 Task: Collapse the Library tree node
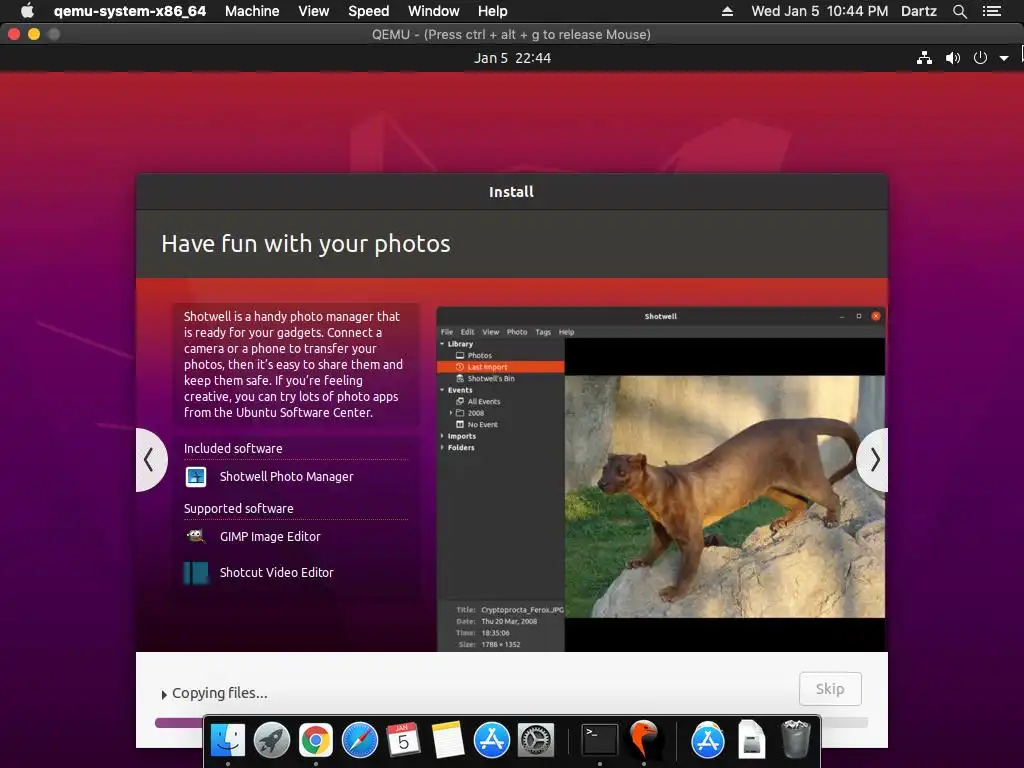442,344
